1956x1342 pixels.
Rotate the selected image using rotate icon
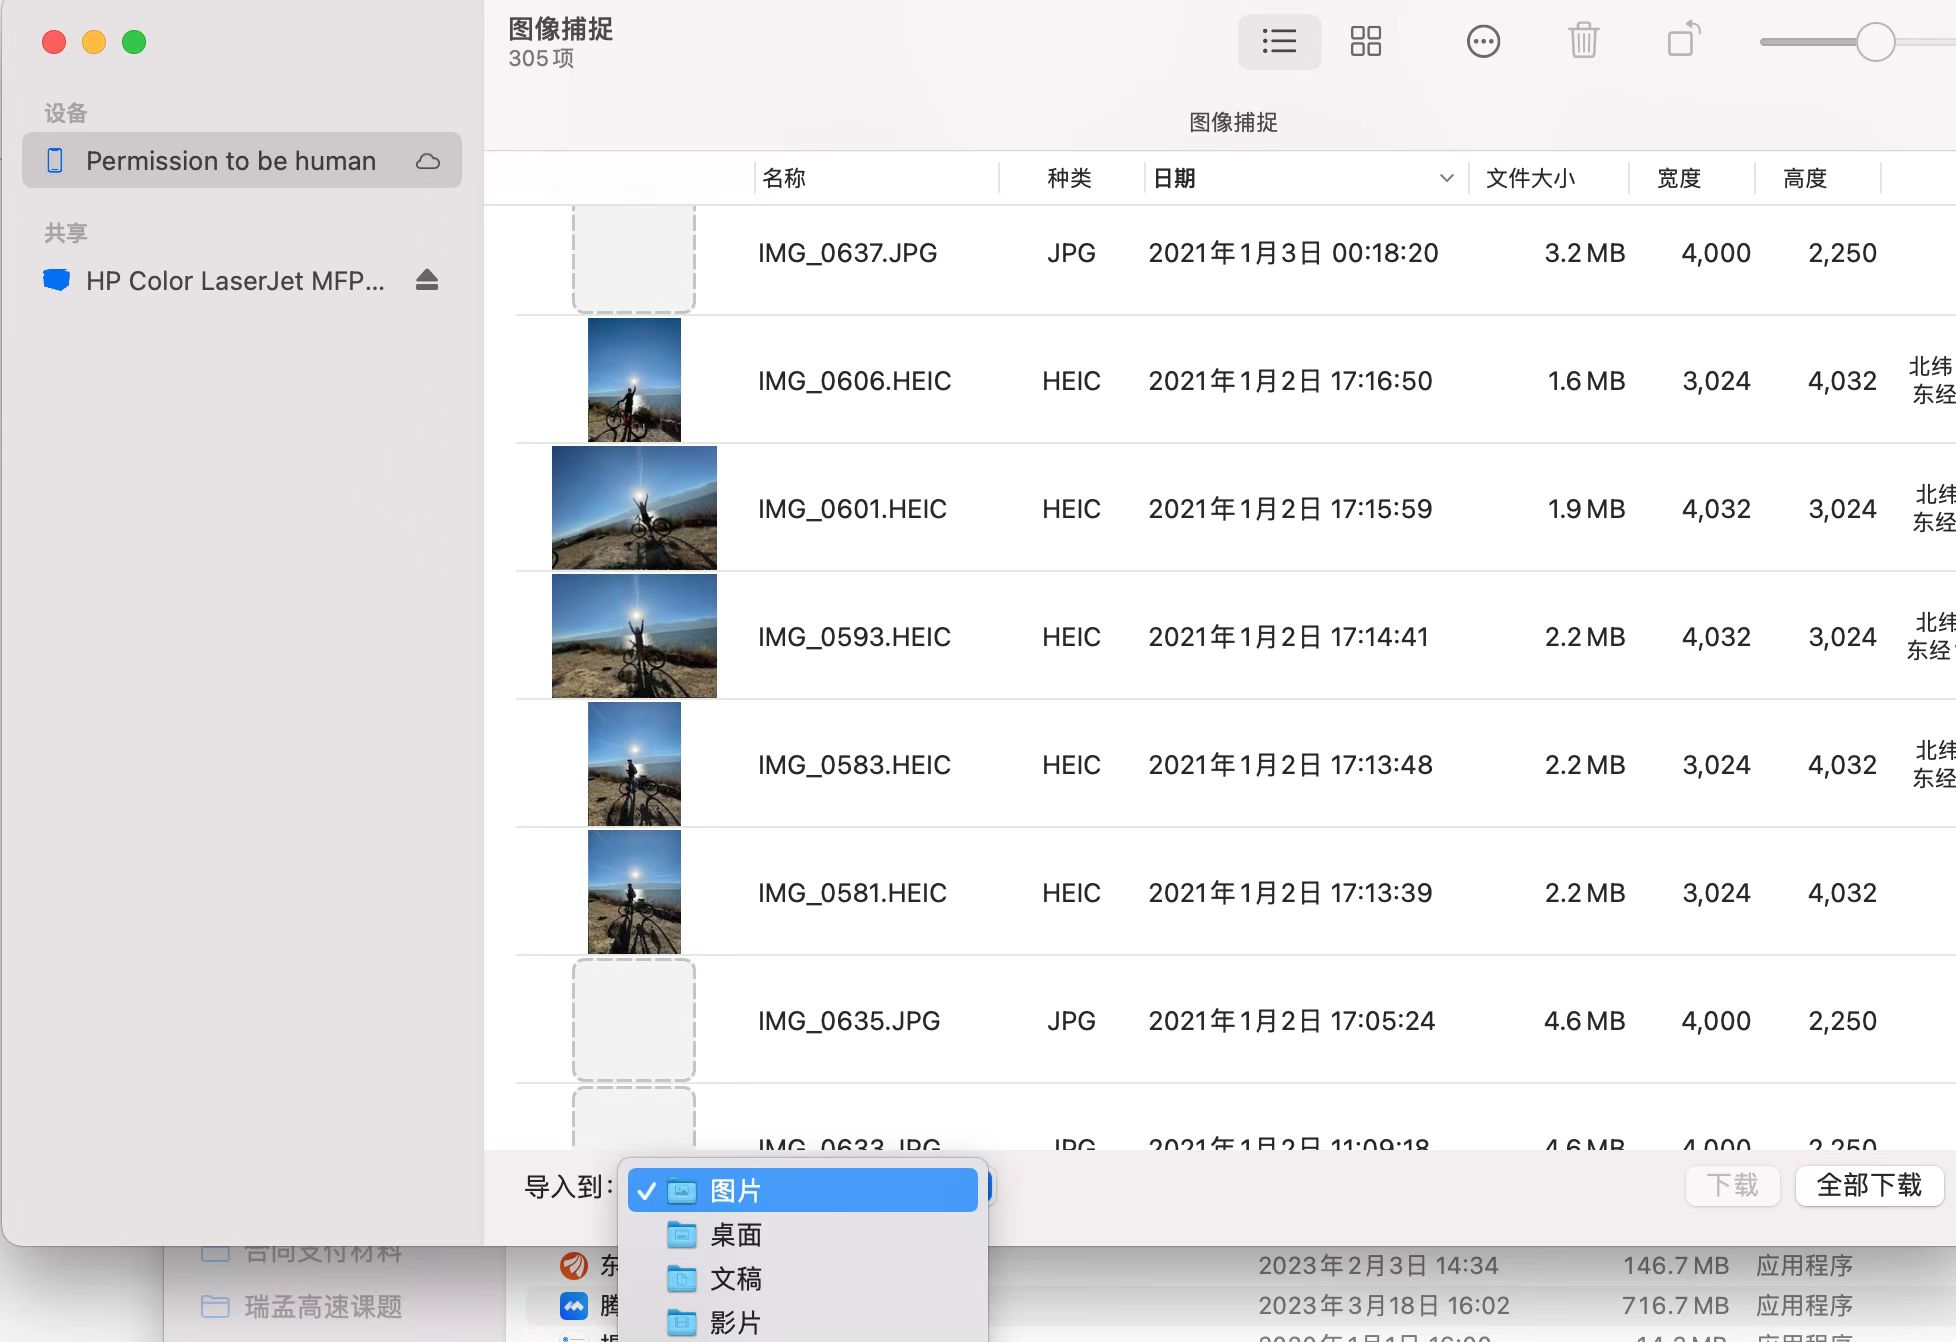[1681, 42]
